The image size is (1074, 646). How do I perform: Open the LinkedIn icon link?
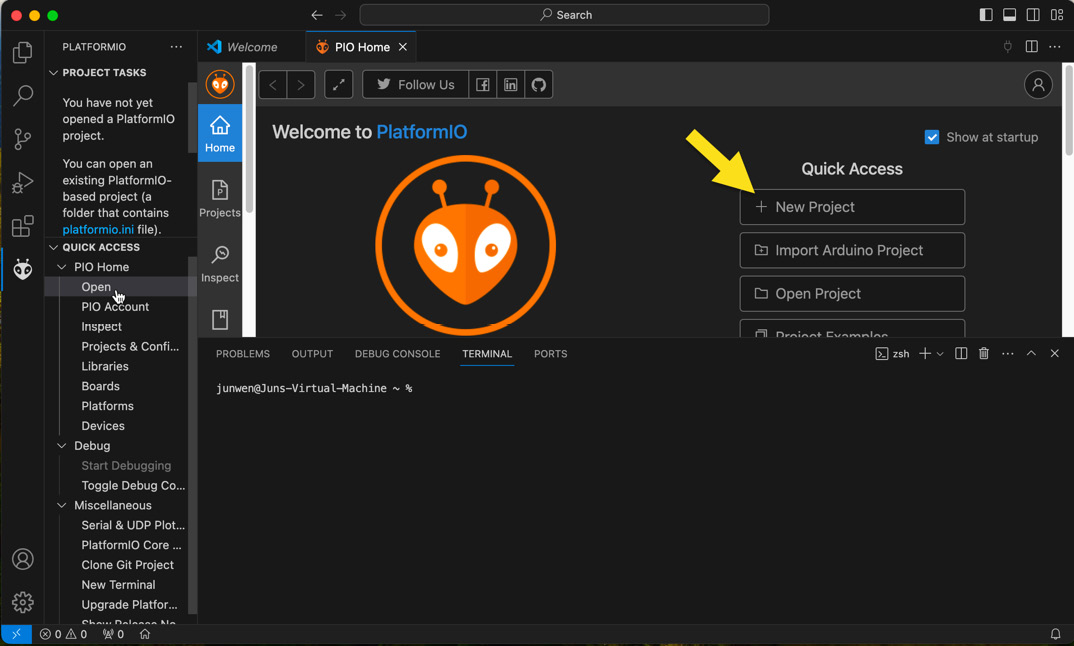(510, 84)
